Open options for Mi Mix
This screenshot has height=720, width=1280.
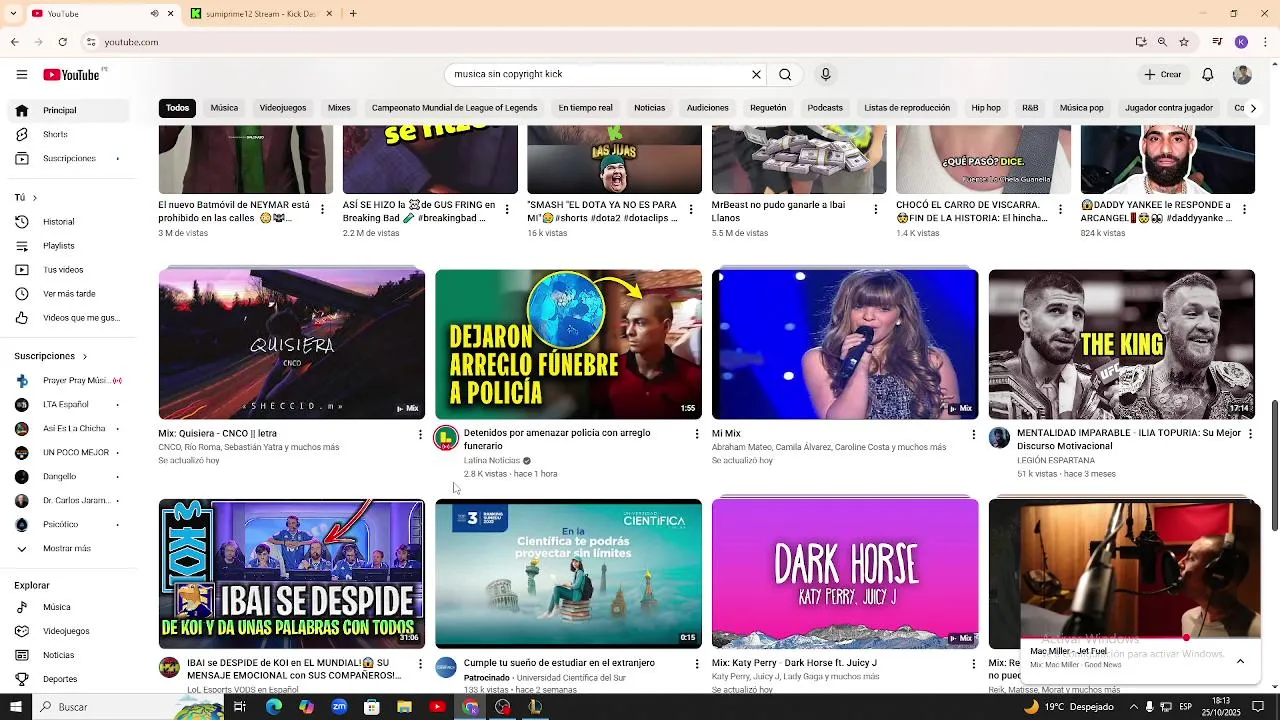[974, 434]
